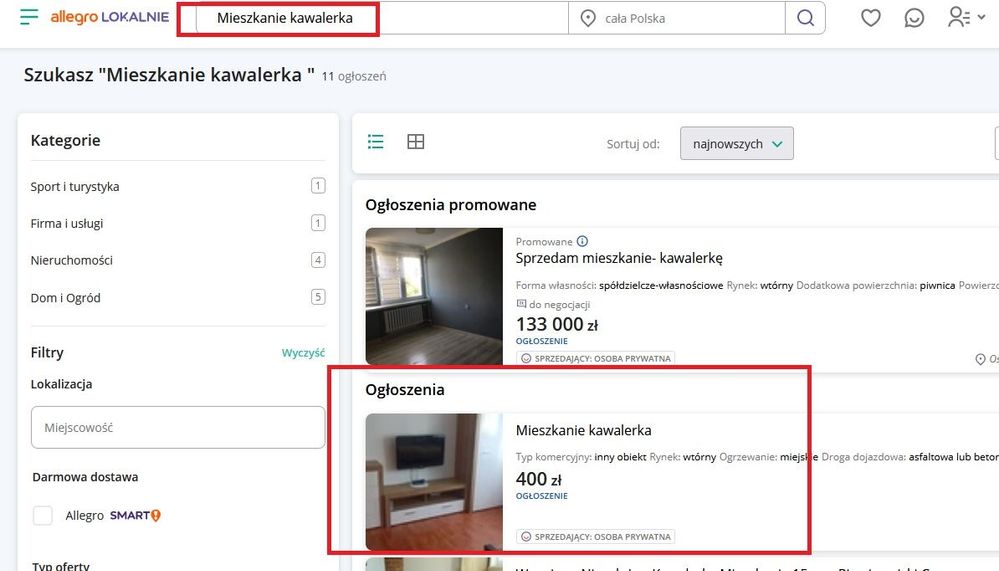Viewport: 999px width, 571px height.
Task: Show info about Promowane listings
Action: (582, 241)
